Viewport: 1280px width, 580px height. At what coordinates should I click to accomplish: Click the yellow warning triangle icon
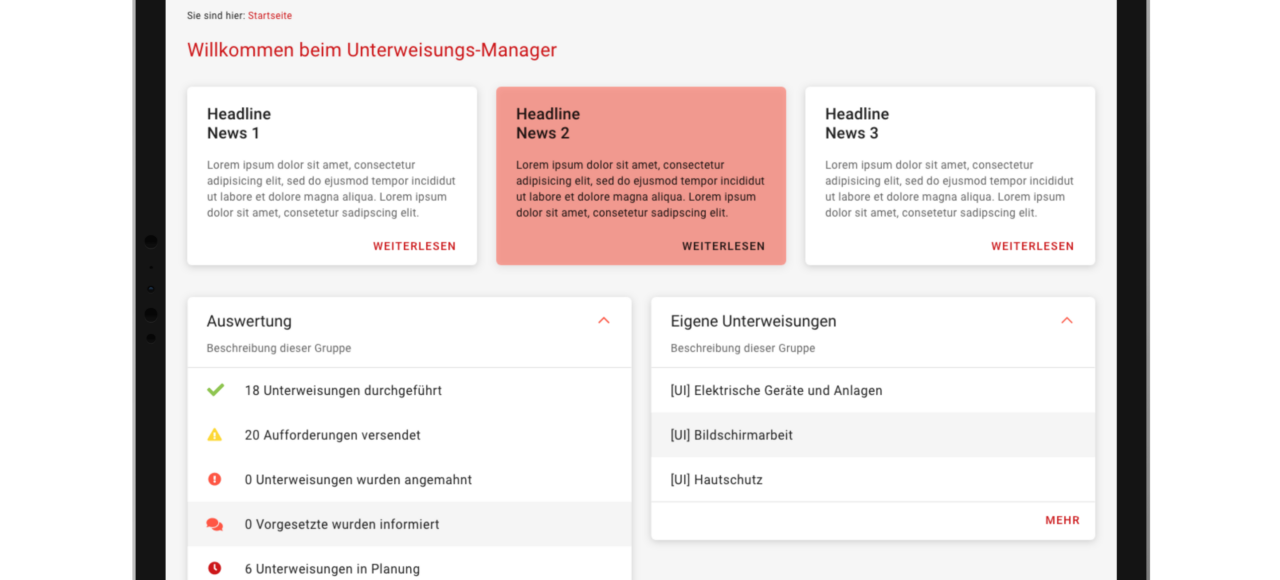pos(214,435)
